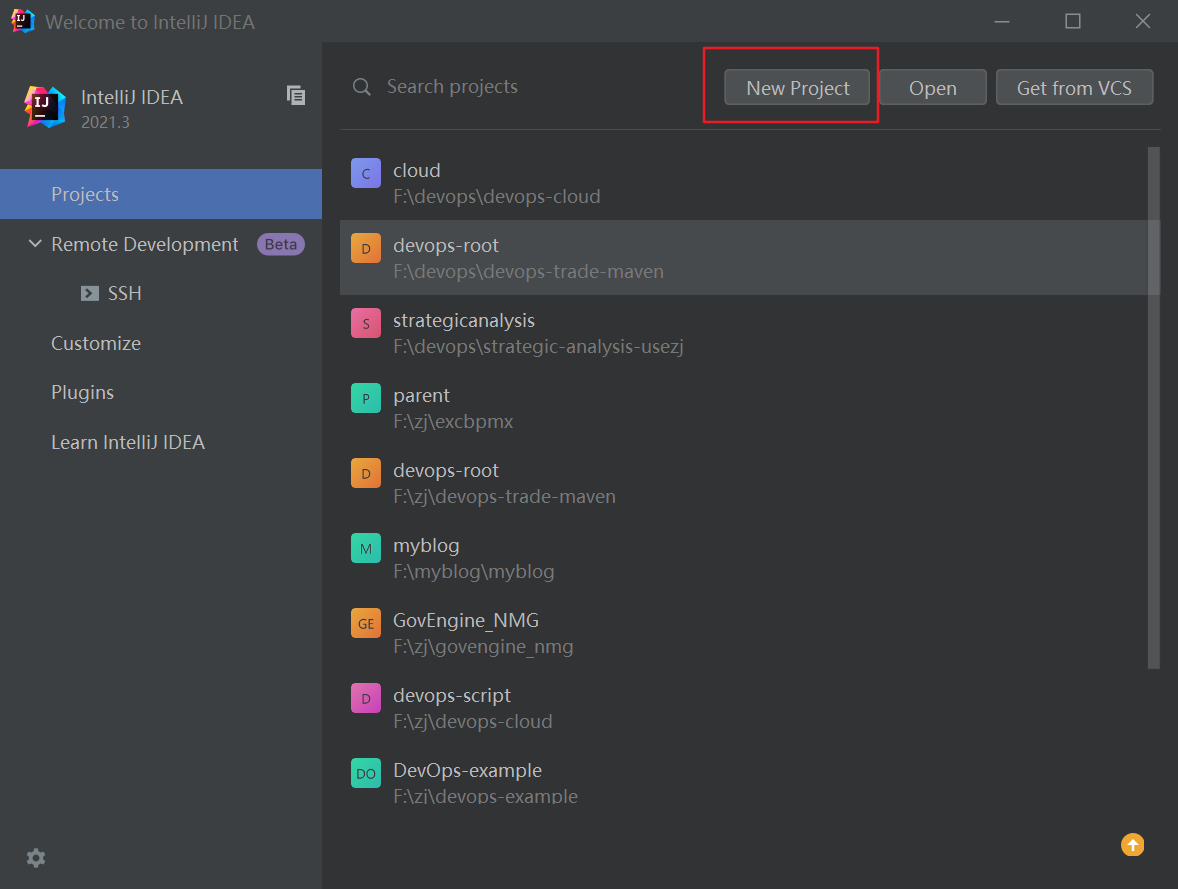
Task: Click path F:\zj\devops-trade-maven
Action: (504, 497)
